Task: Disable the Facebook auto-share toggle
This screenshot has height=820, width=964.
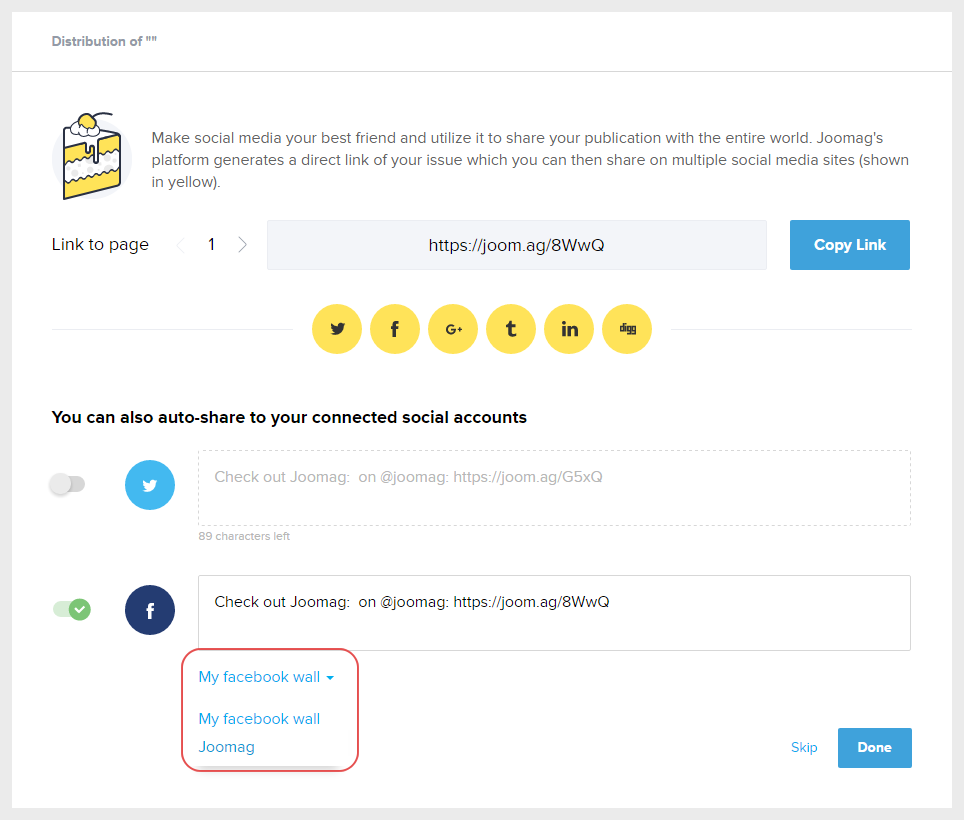Action: point(72,609)
